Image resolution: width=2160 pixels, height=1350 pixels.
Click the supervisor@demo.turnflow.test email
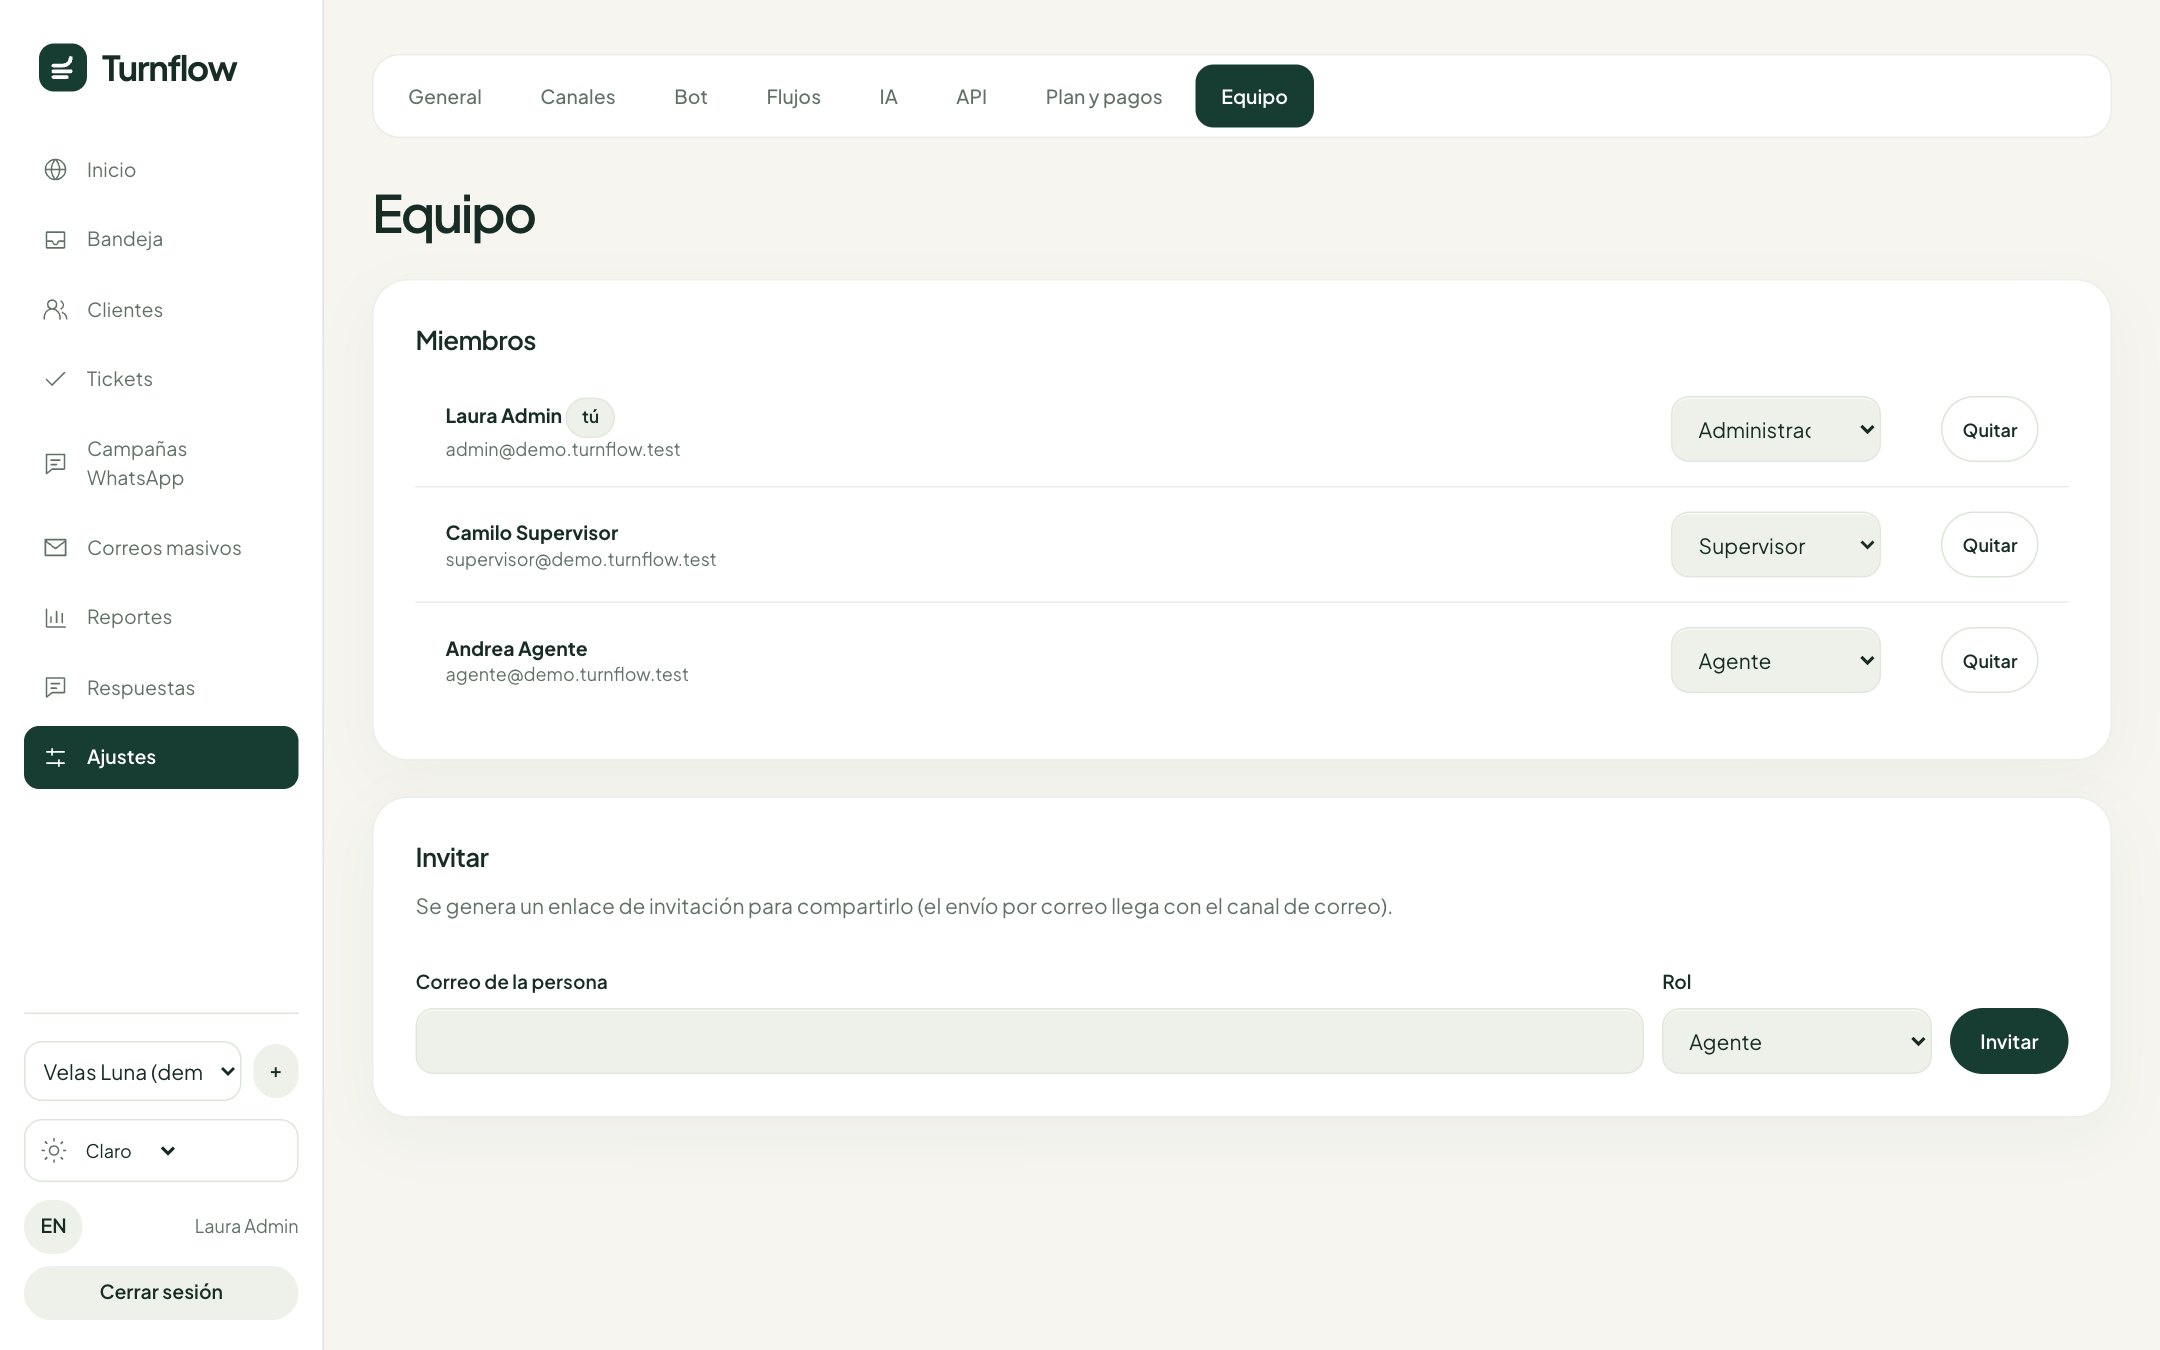(x=581, y=560)
